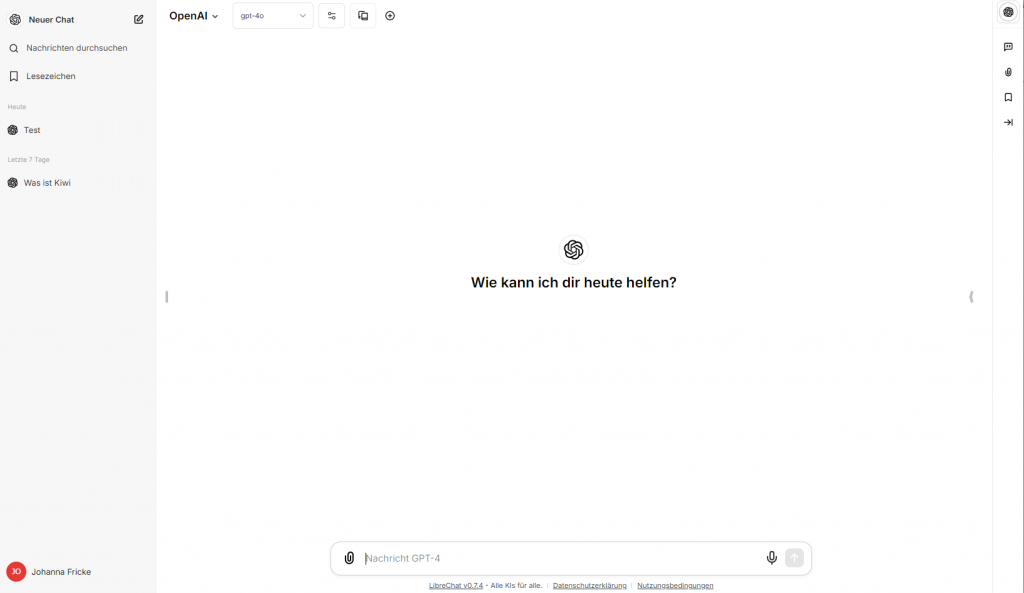Open the Nutzungsbedingungen link

(x=675, y=586)
